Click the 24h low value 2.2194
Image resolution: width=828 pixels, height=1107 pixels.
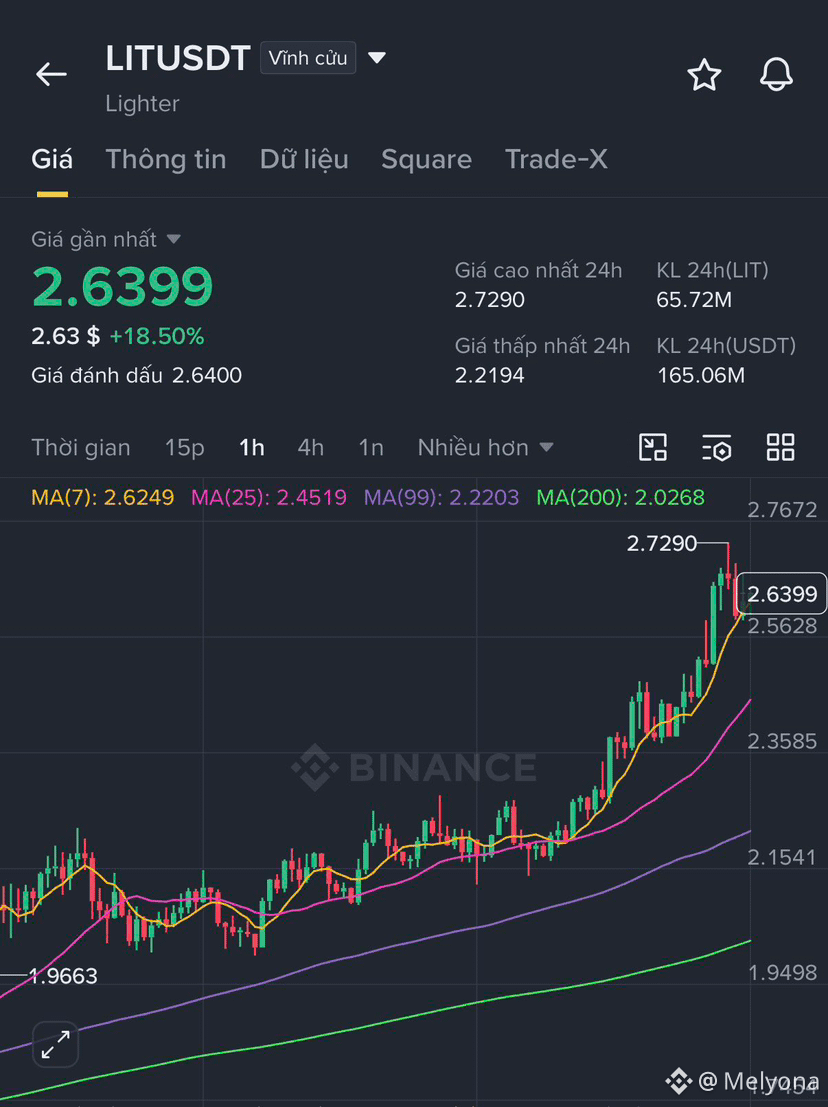click(490, 375)
